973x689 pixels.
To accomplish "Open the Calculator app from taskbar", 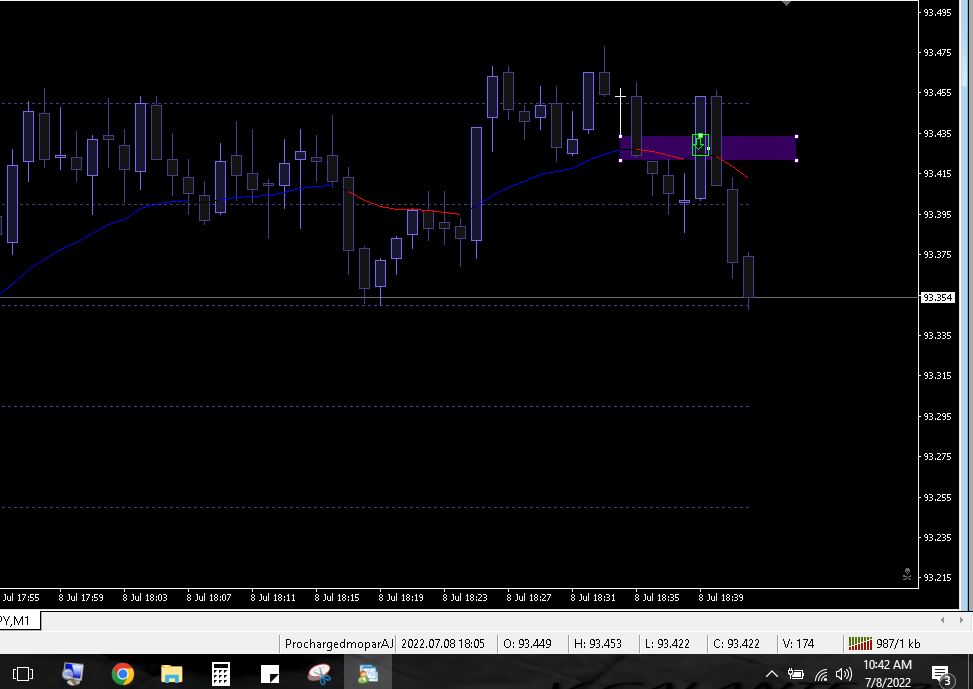I will click(221, 674).
